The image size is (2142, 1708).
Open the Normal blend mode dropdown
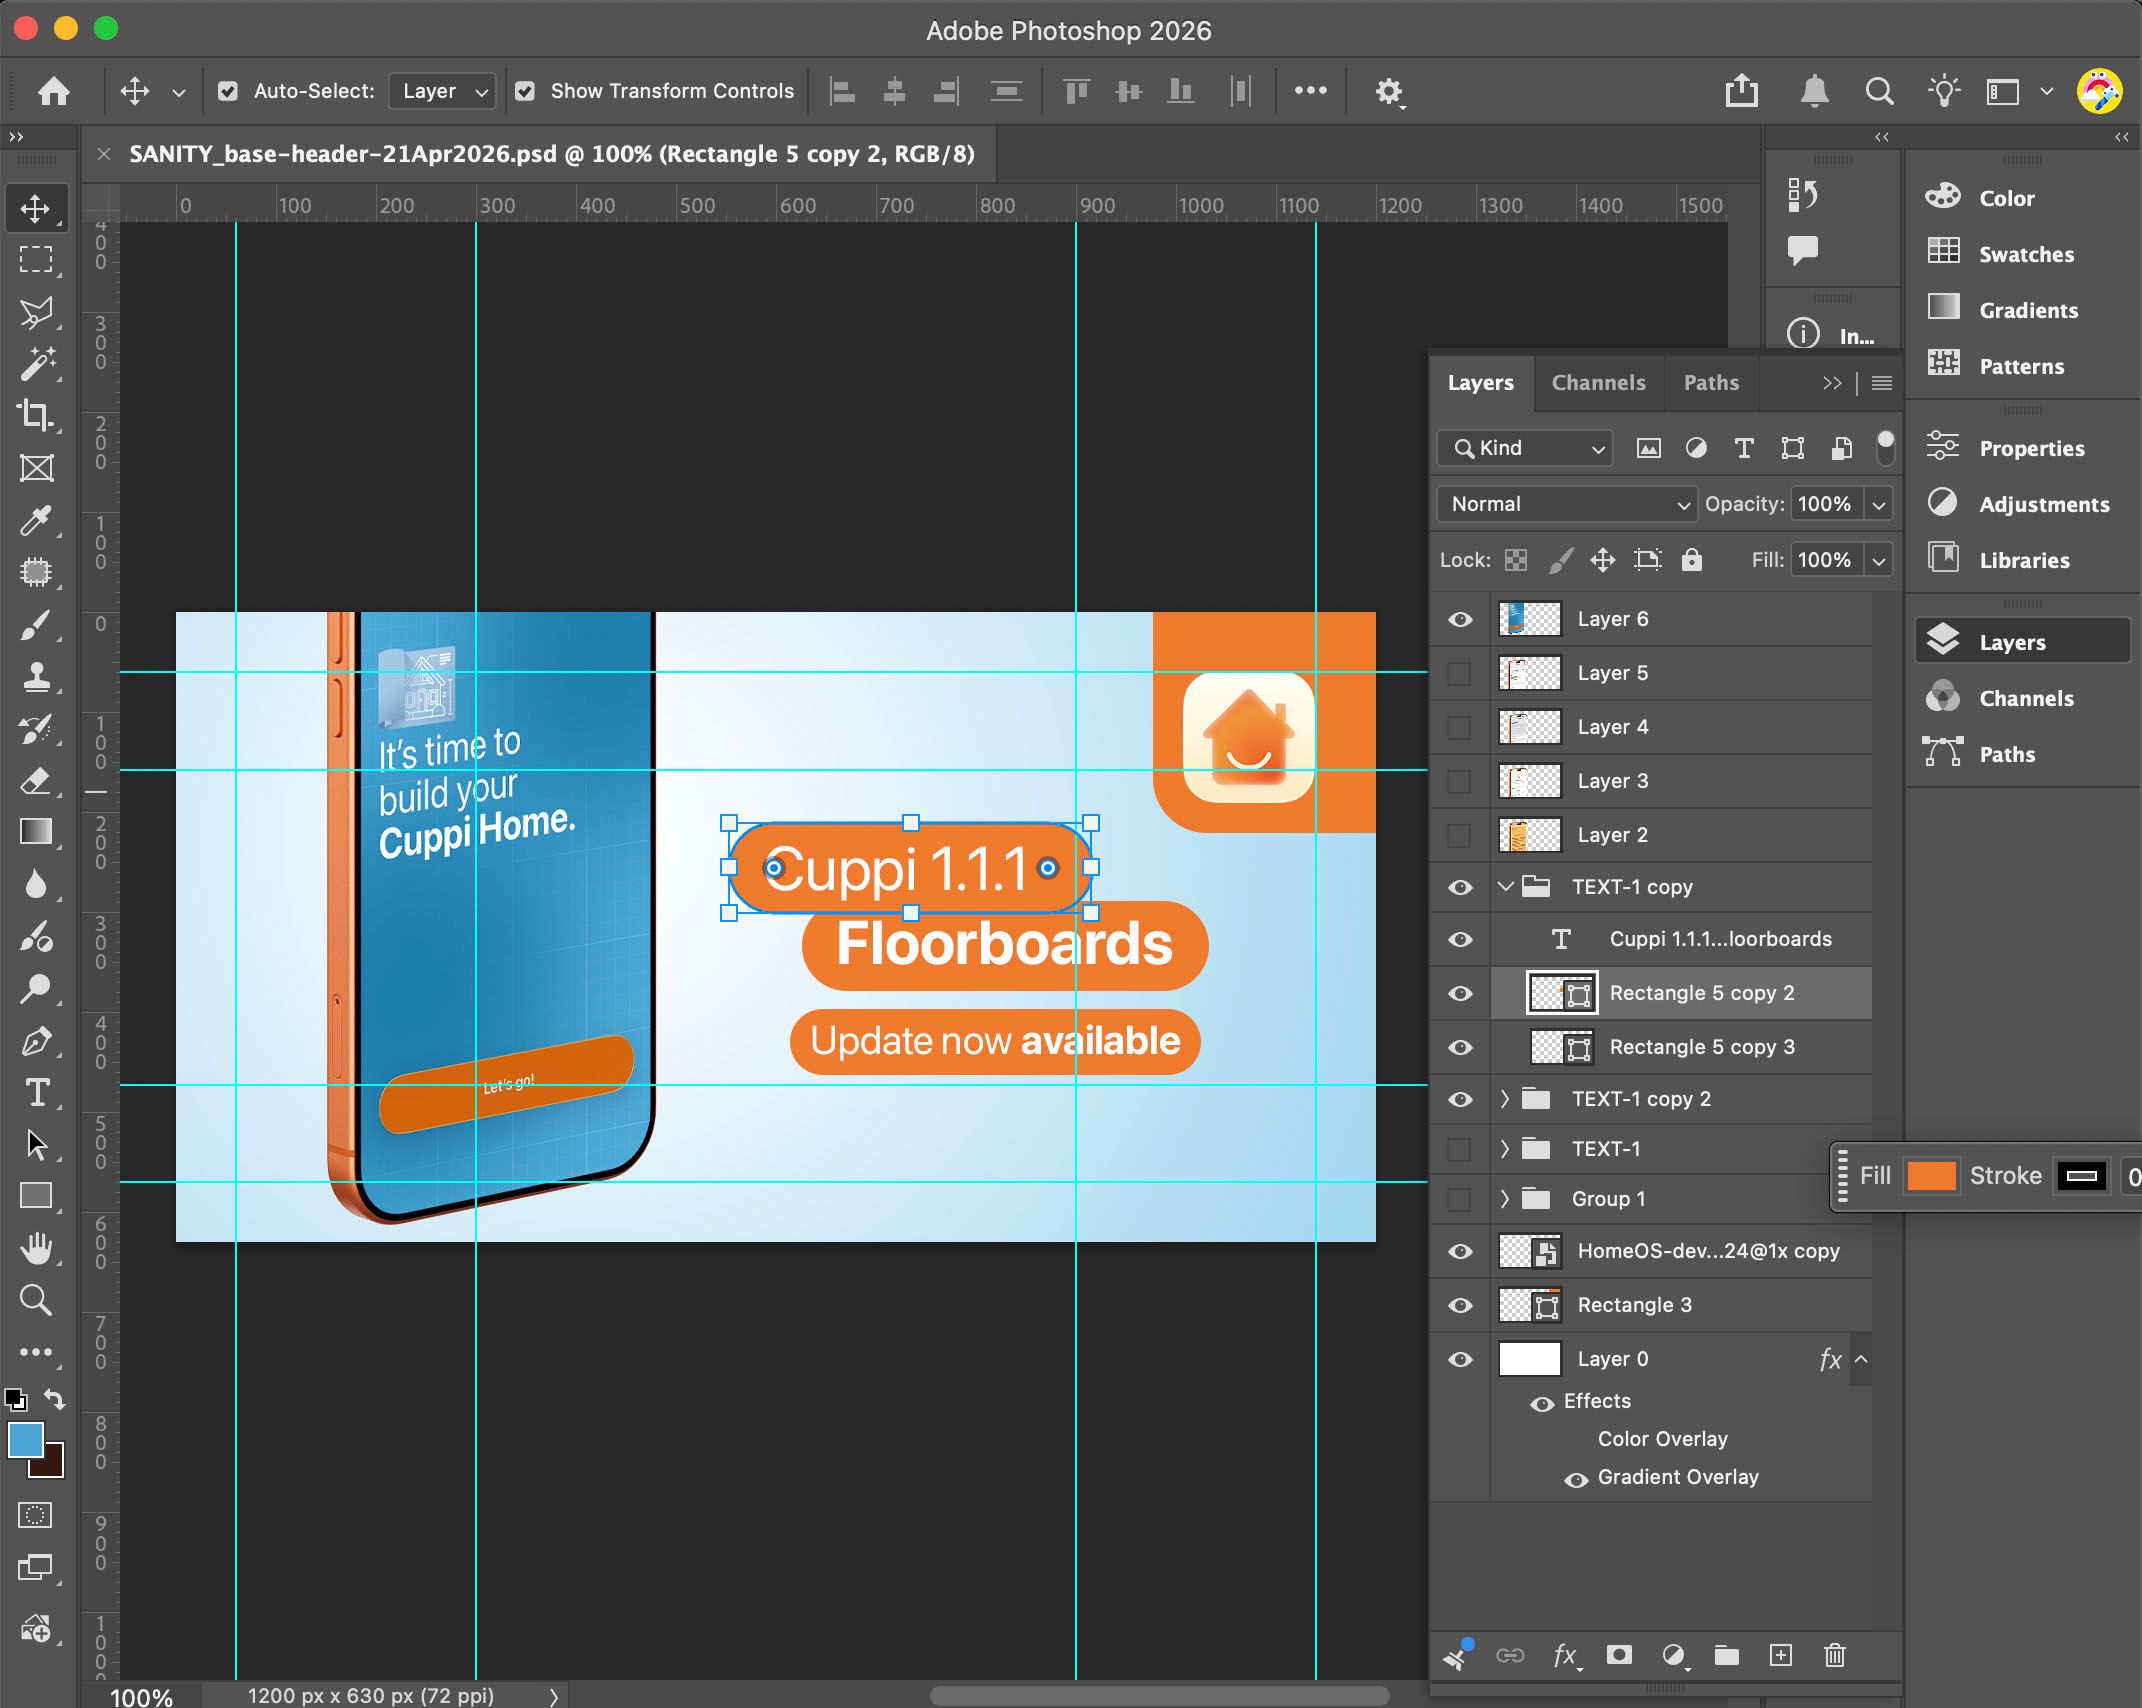coord(1567,504)
